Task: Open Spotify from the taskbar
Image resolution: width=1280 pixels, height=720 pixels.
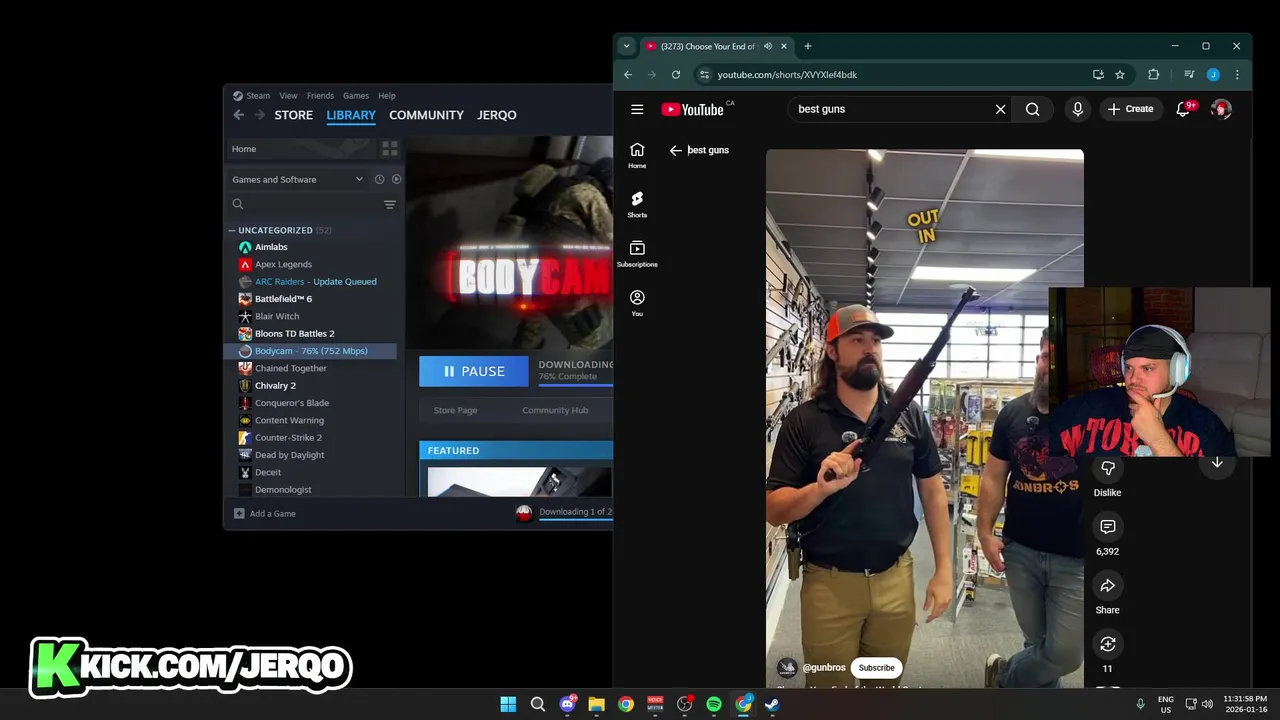Action: [714, 704]
